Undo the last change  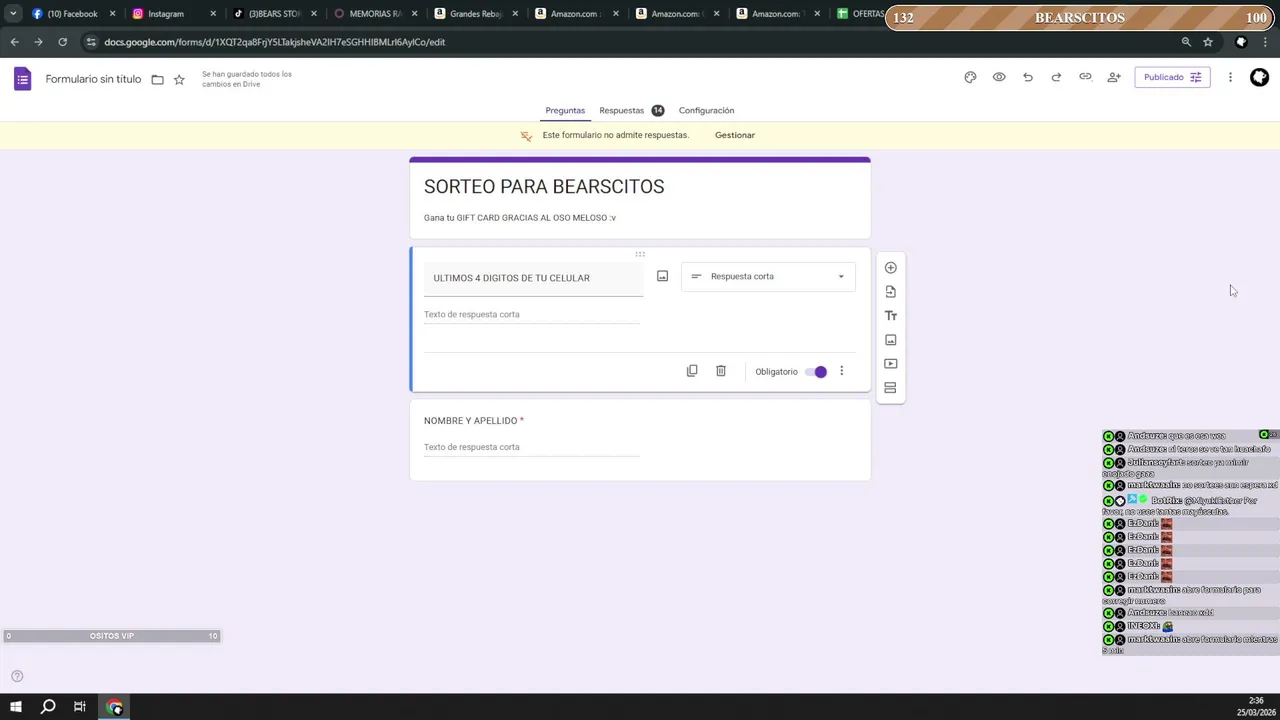tap(1027, 77)
